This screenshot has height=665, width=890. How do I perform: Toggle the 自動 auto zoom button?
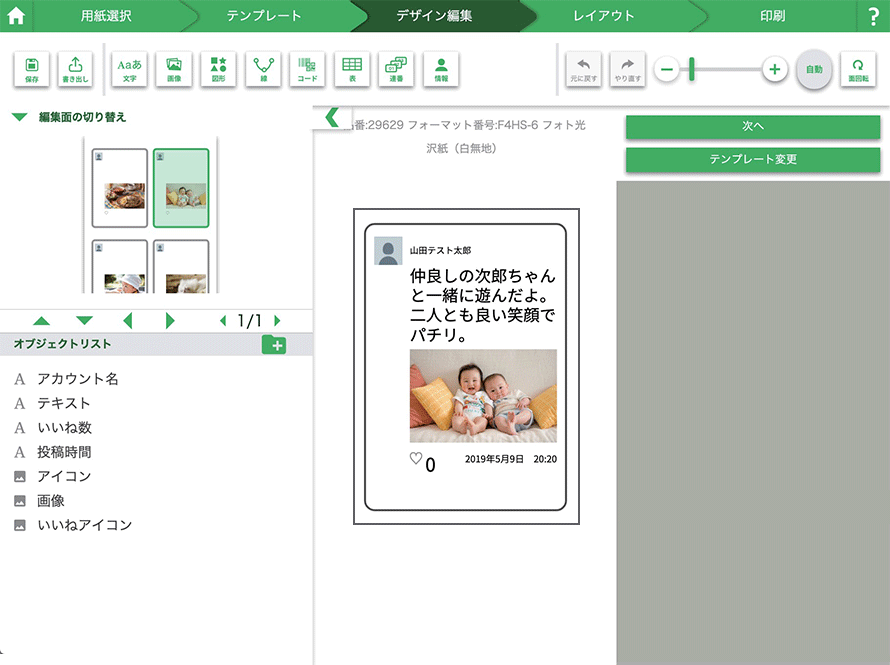point(813,69)
